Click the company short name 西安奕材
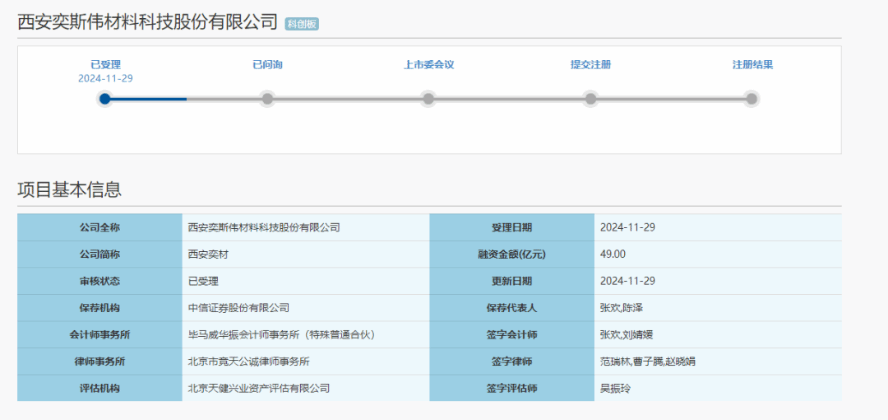 (208, 254)
